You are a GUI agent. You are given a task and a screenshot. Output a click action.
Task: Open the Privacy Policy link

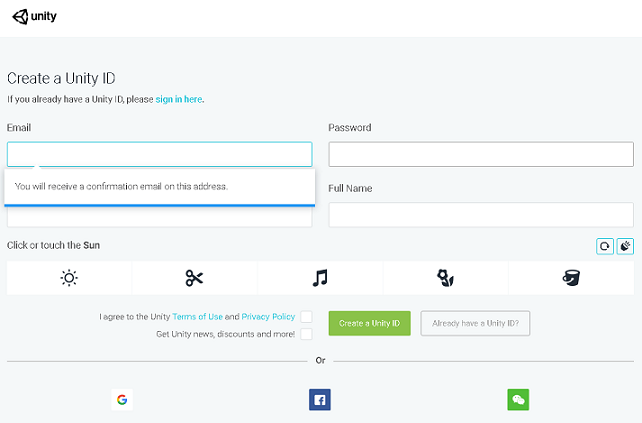(268, 316)
